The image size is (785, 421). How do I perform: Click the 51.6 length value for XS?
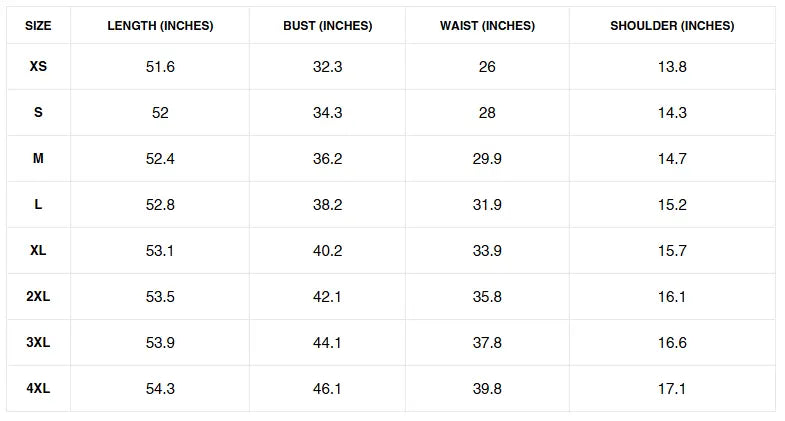pyautogui.click(x=160, y=67)
